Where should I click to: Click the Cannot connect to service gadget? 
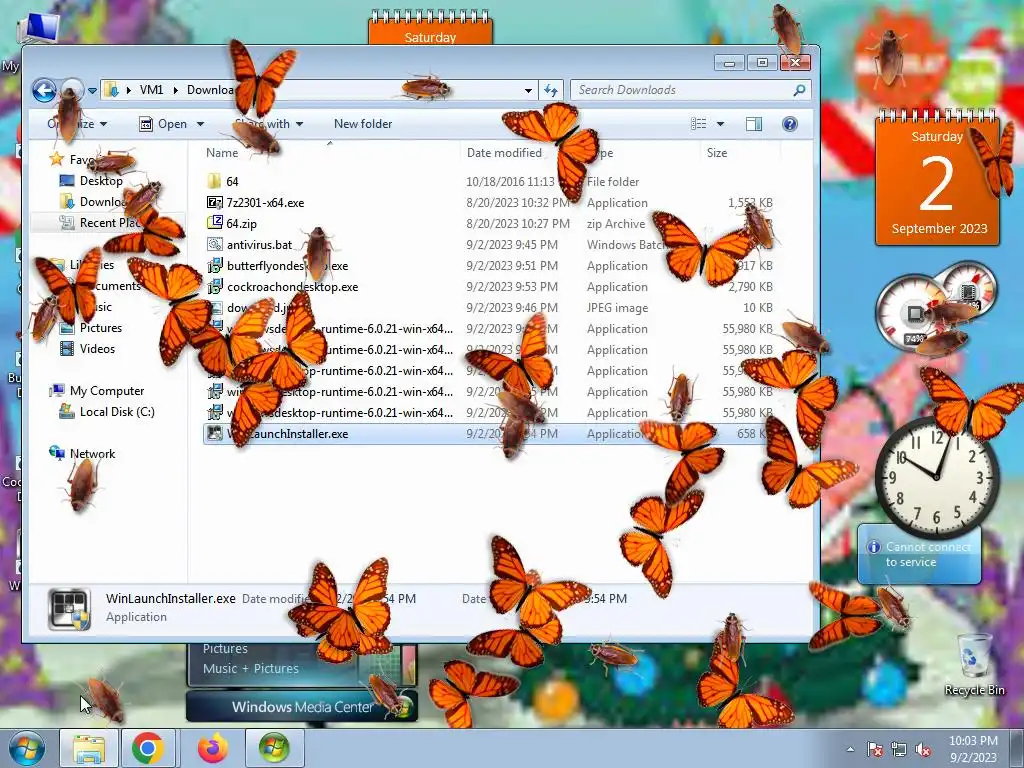920,554
